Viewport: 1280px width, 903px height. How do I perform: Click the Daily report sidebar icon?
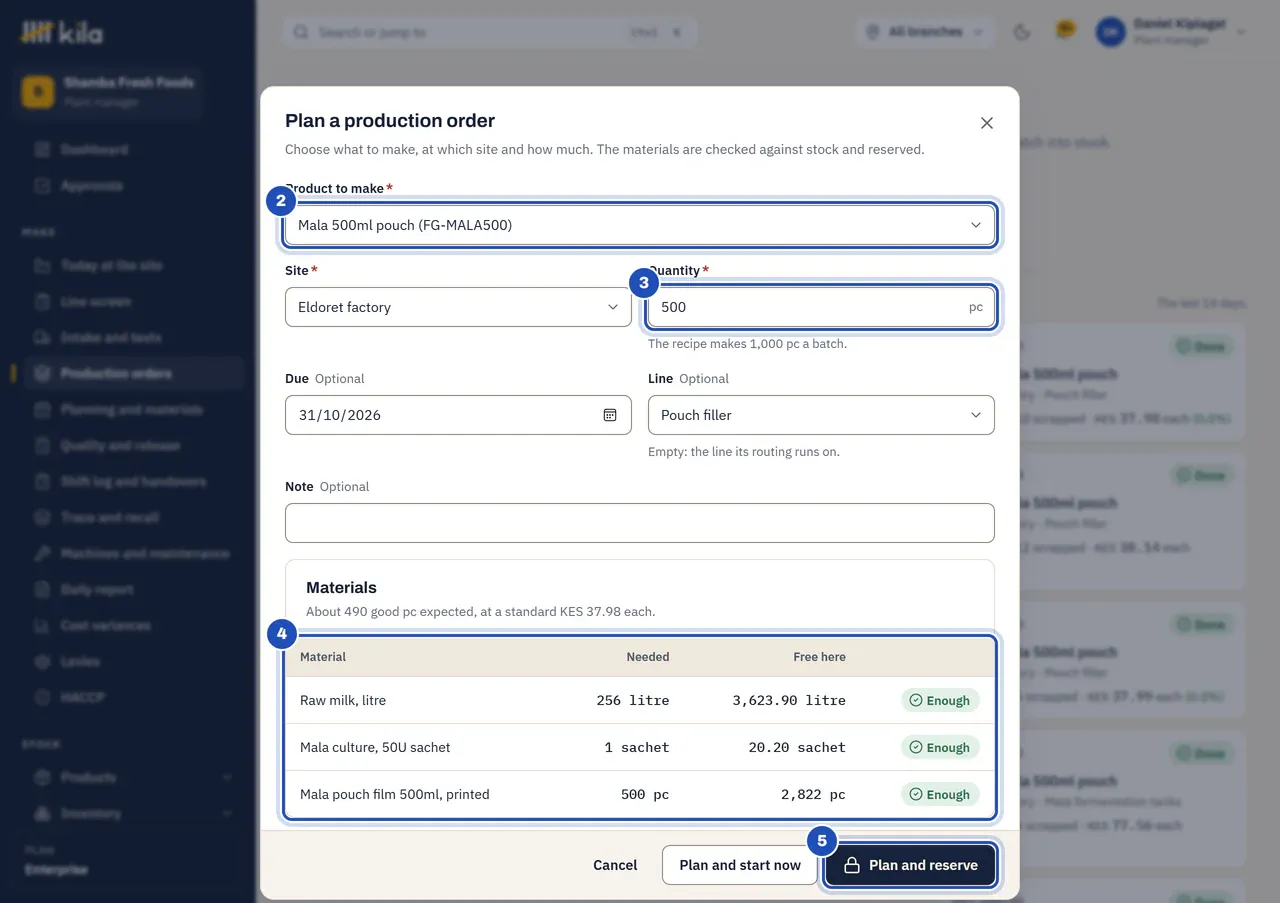point(42,589)
